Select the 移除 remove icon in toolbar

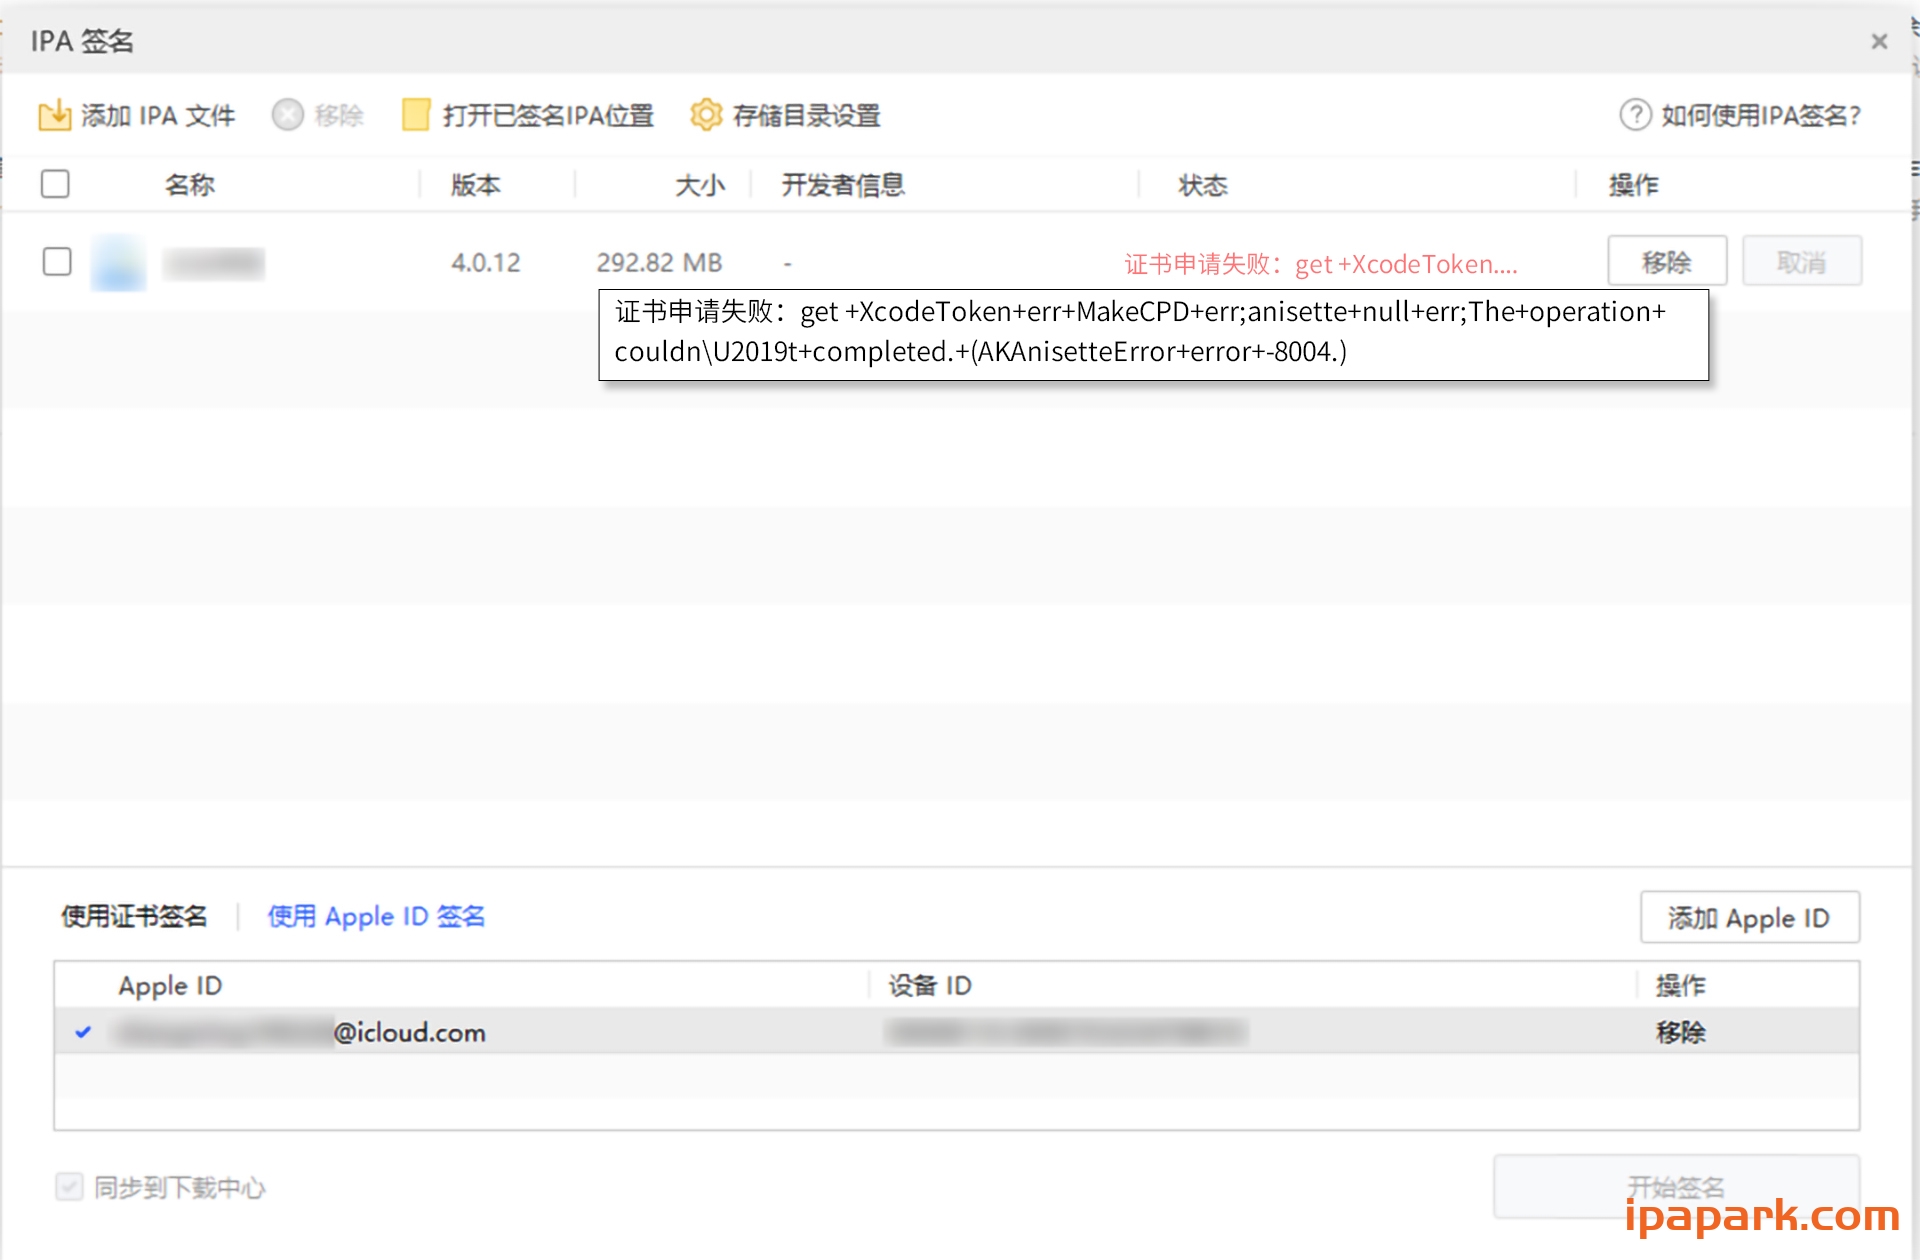pos(288,115)
